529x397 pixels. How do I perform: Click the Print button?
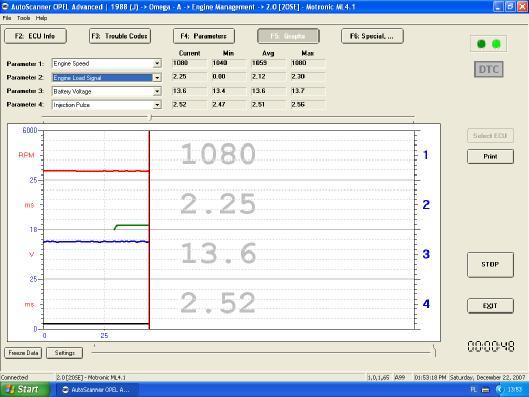(490, 157)
